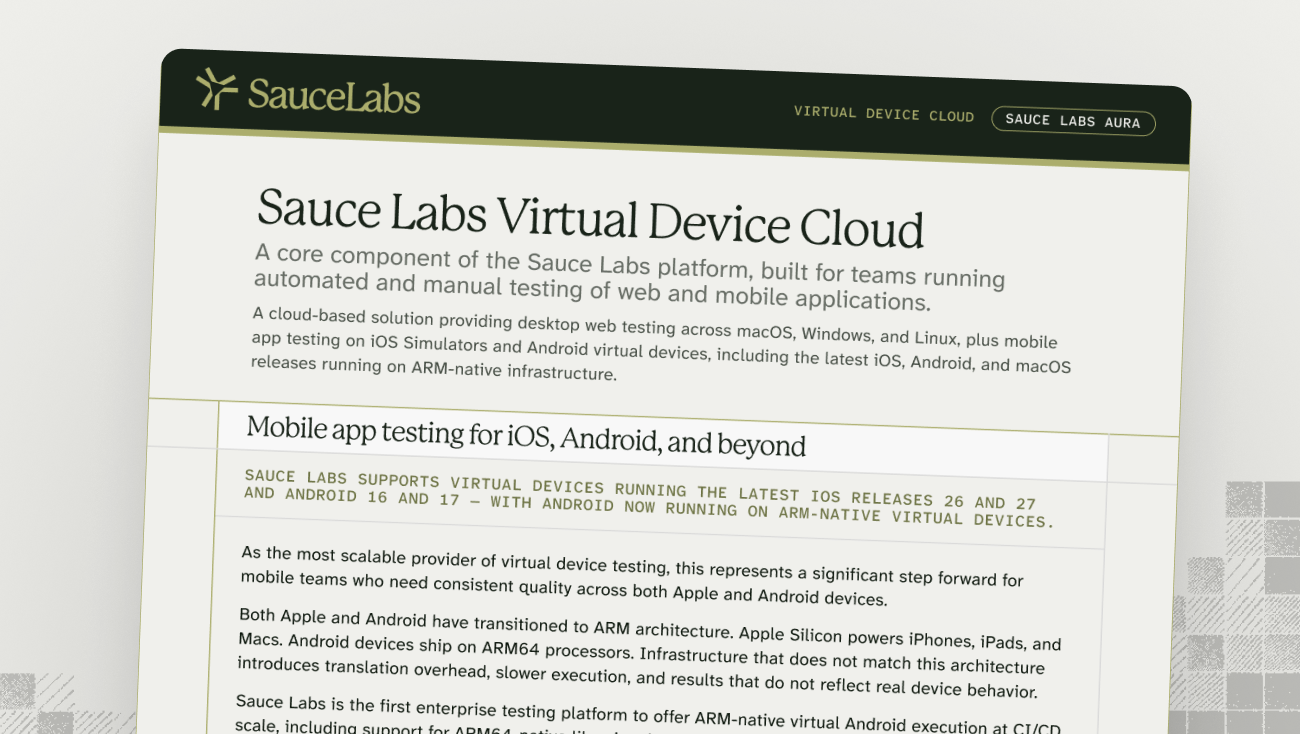Click line 'introduces translation overhead, slower execution'
The width and height of the screenshot is (1300, 734).
[637, 678]
